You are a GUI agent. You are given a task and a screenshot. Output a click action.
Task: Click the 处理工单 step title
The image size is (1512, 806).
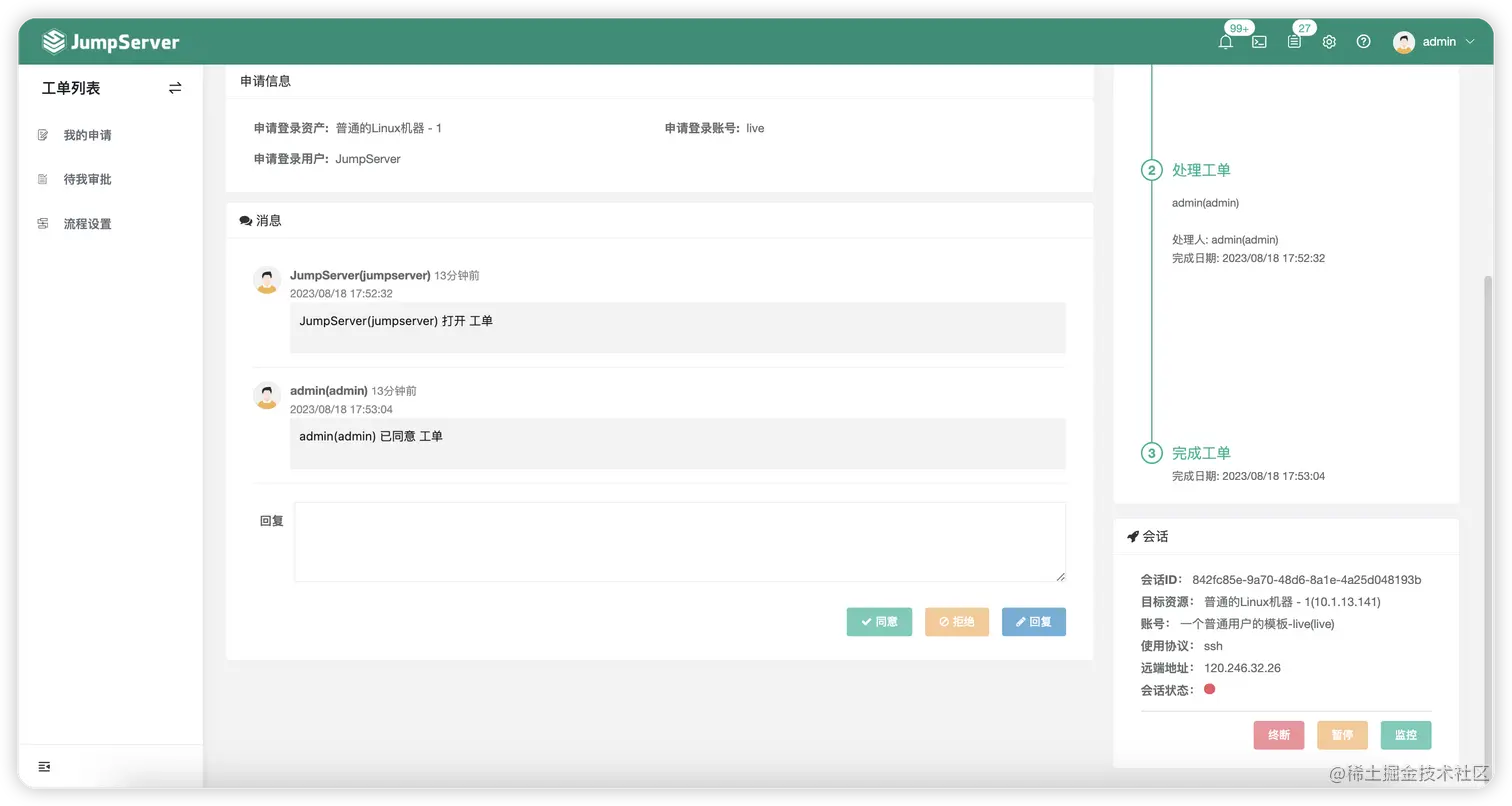1201,170
